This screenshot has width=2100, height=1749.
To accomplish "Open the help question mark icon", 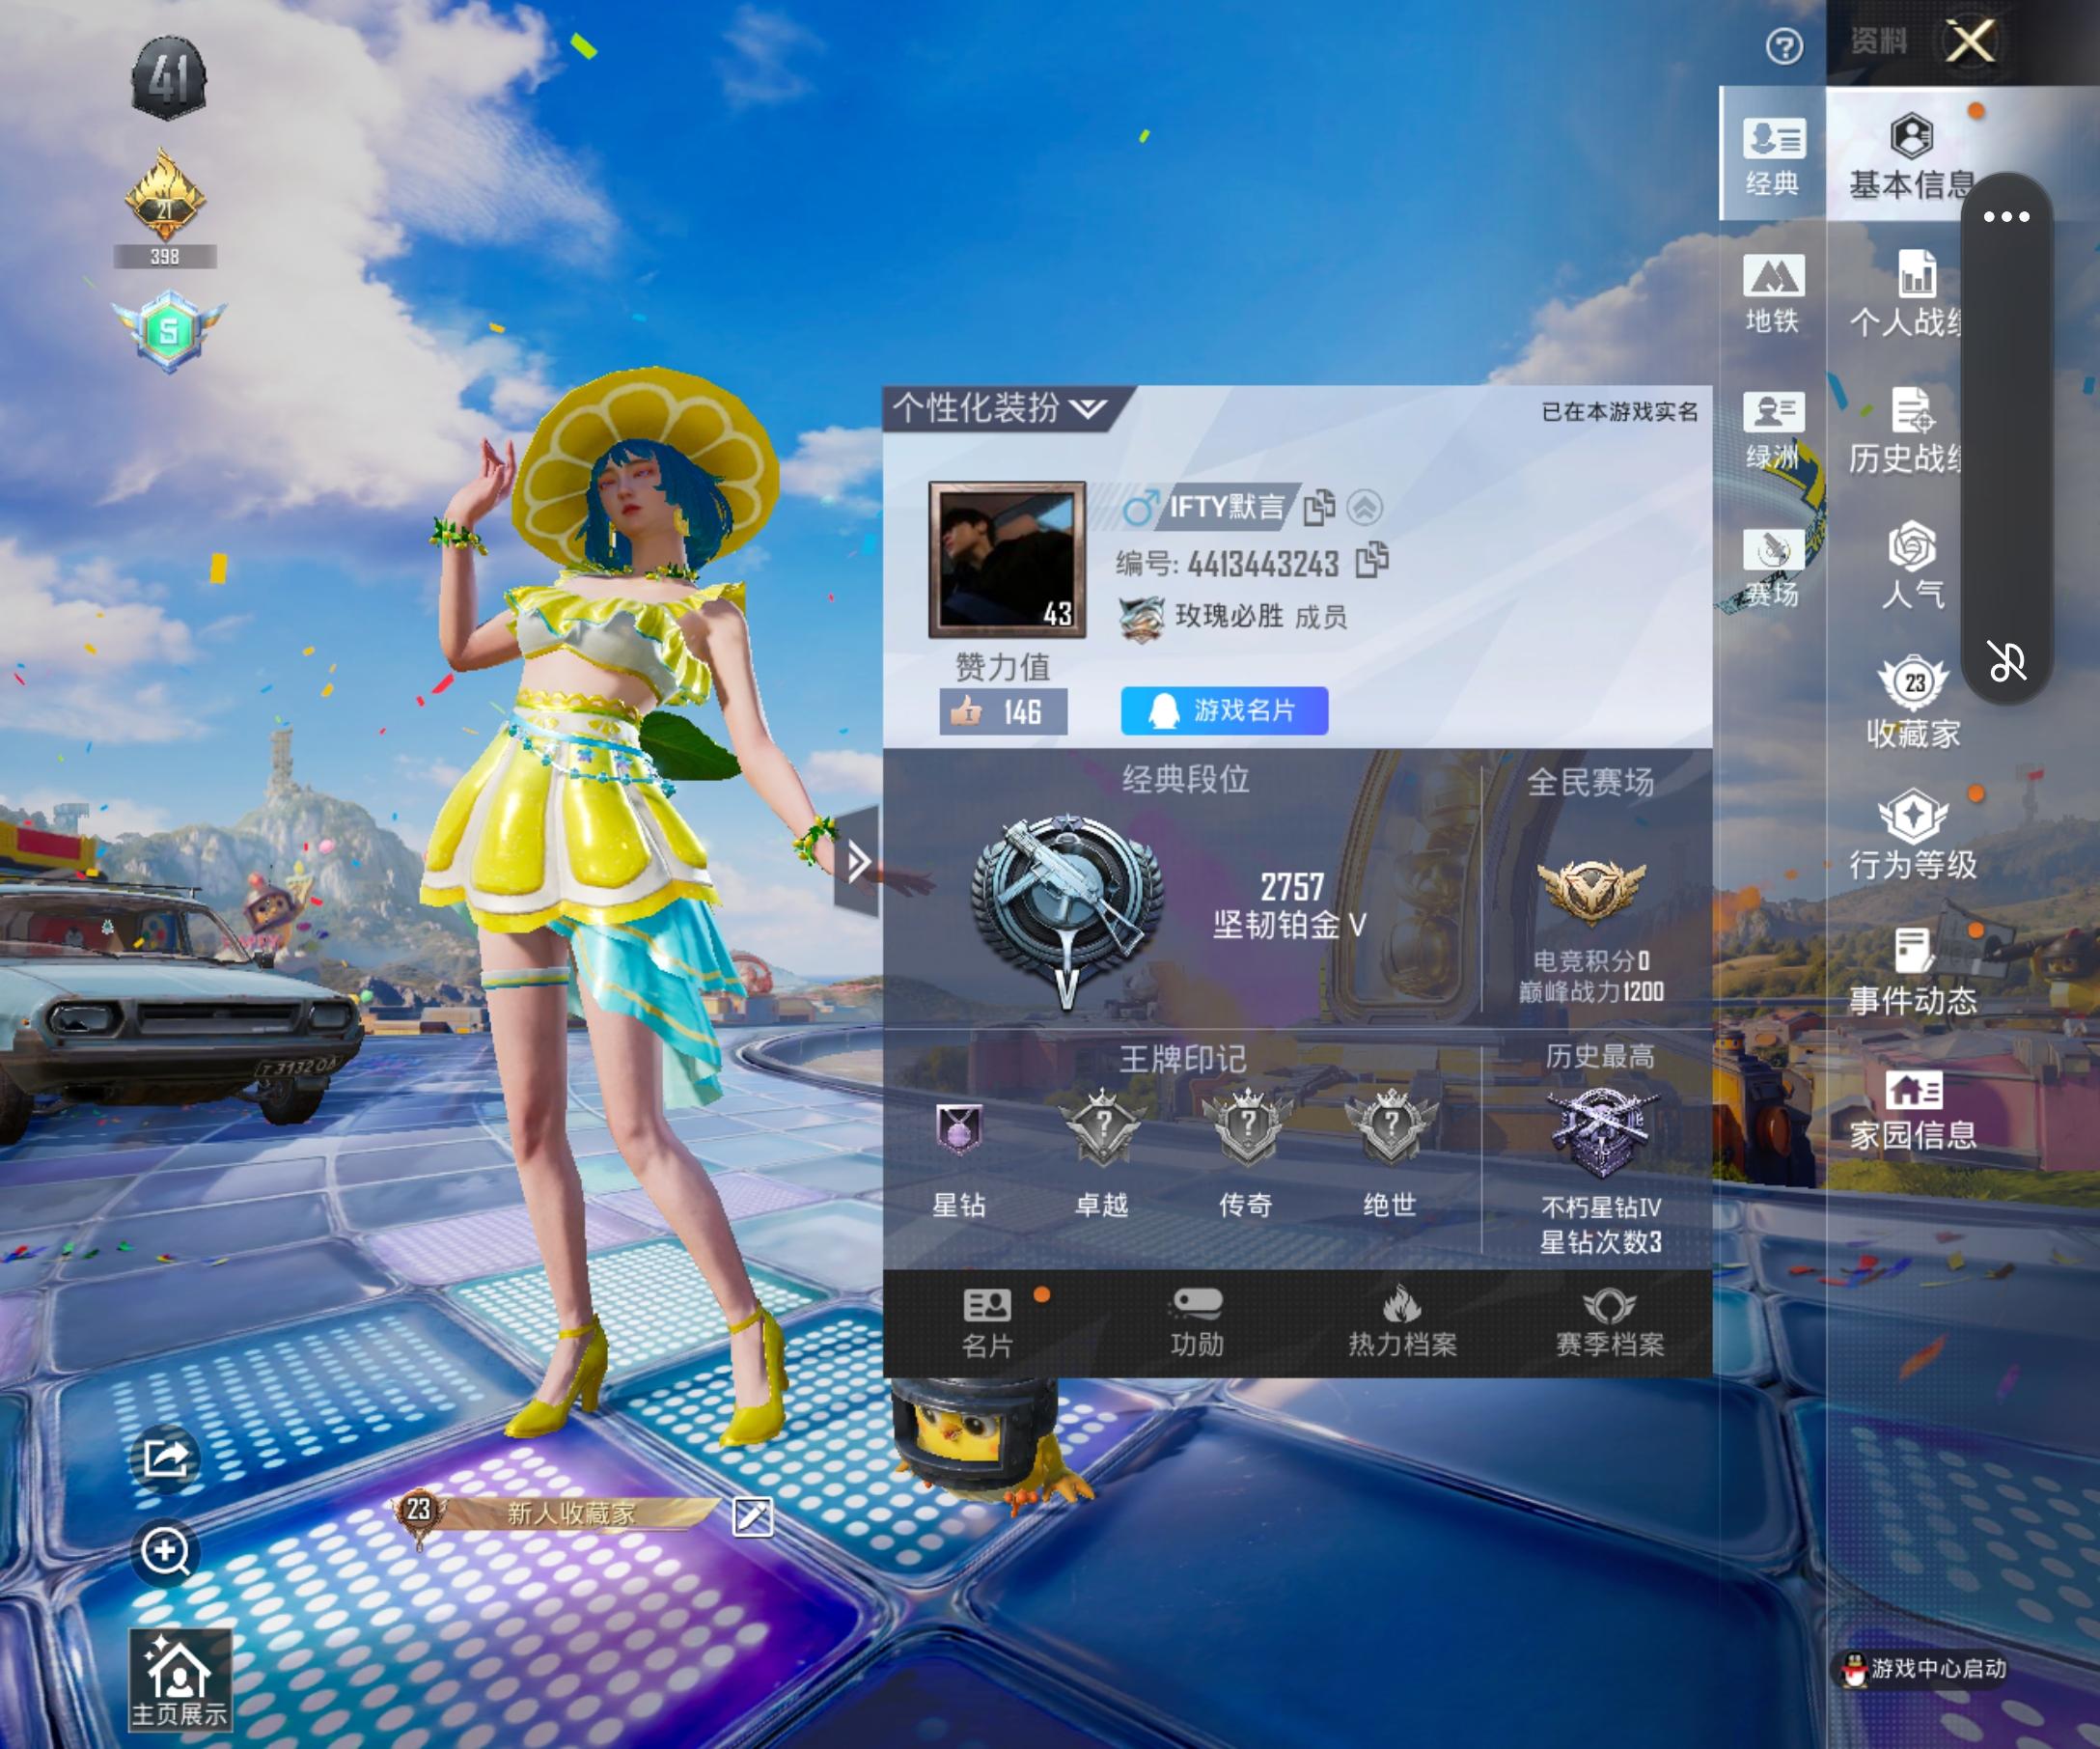I will pos(1784,45).
